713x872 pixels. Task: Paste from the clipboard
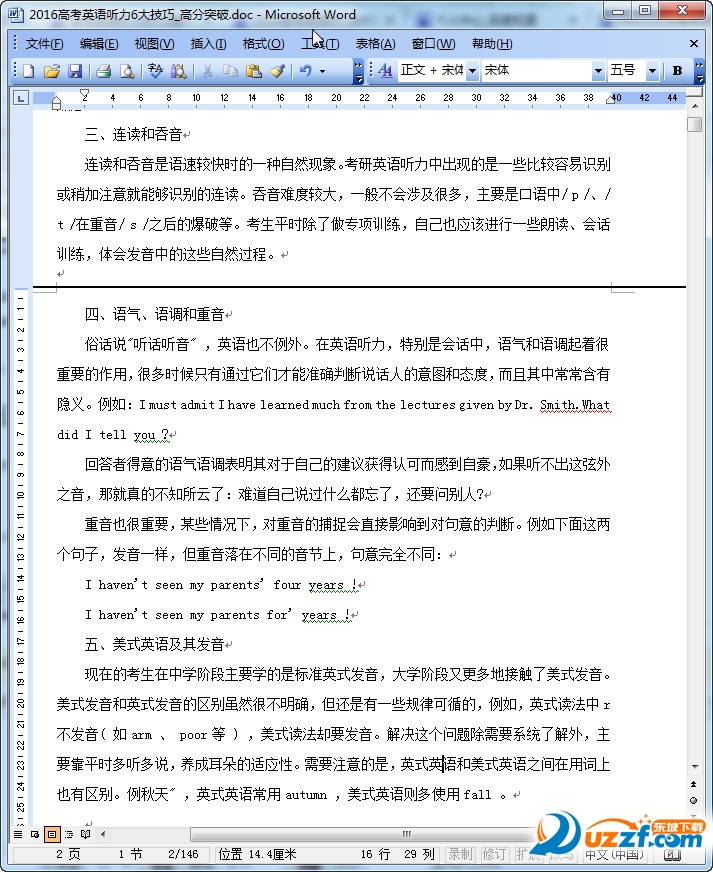coord(254,71)
